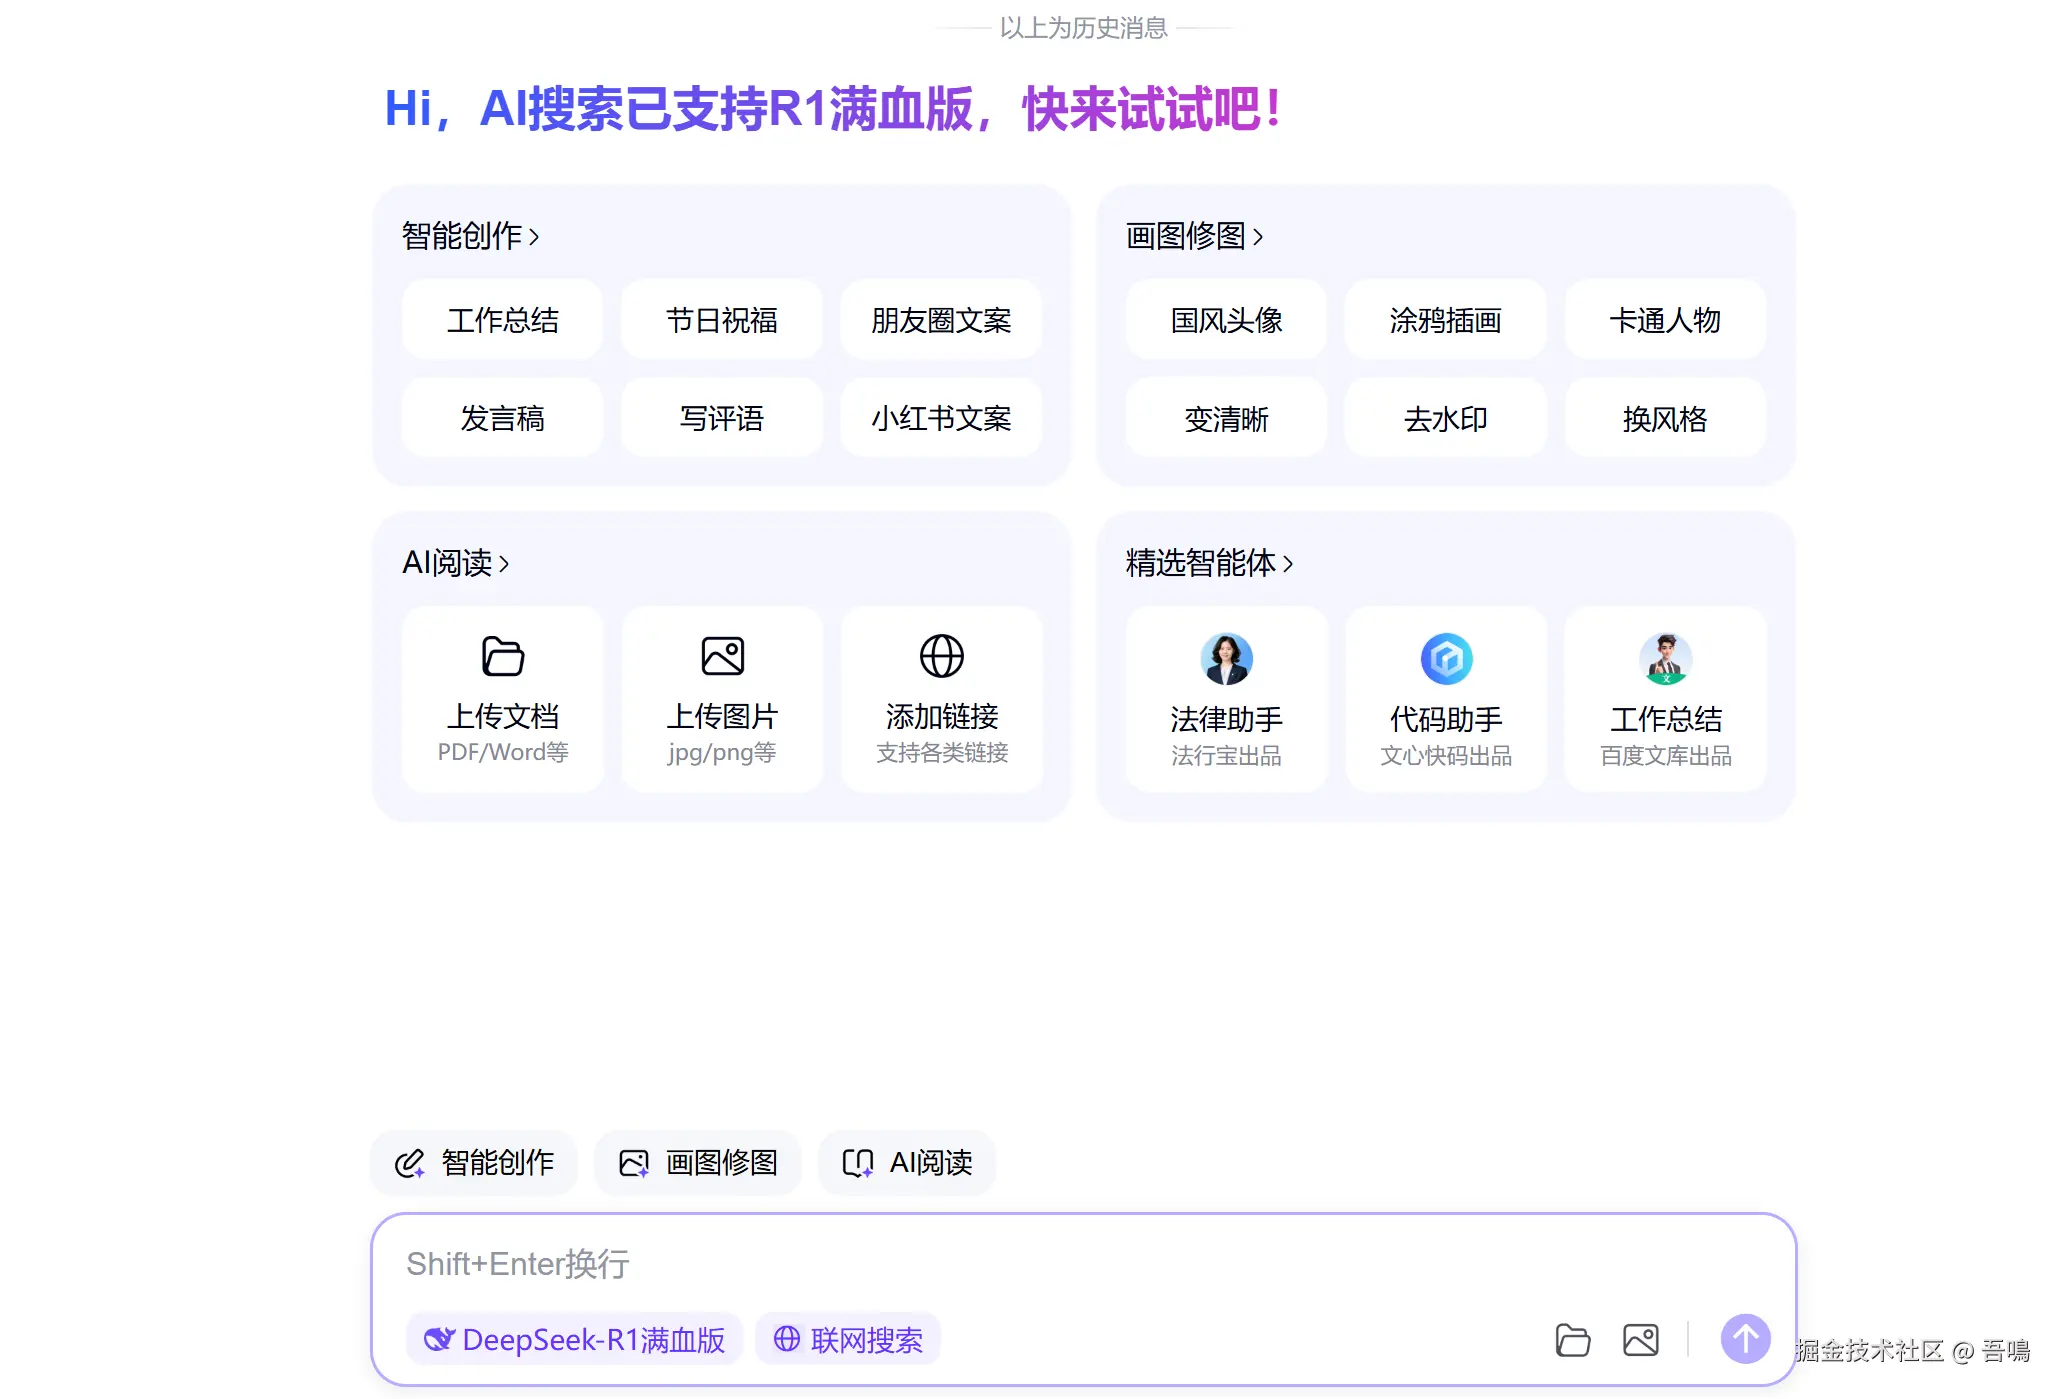Click the 去水印 button

click(x=1446, y=418)
